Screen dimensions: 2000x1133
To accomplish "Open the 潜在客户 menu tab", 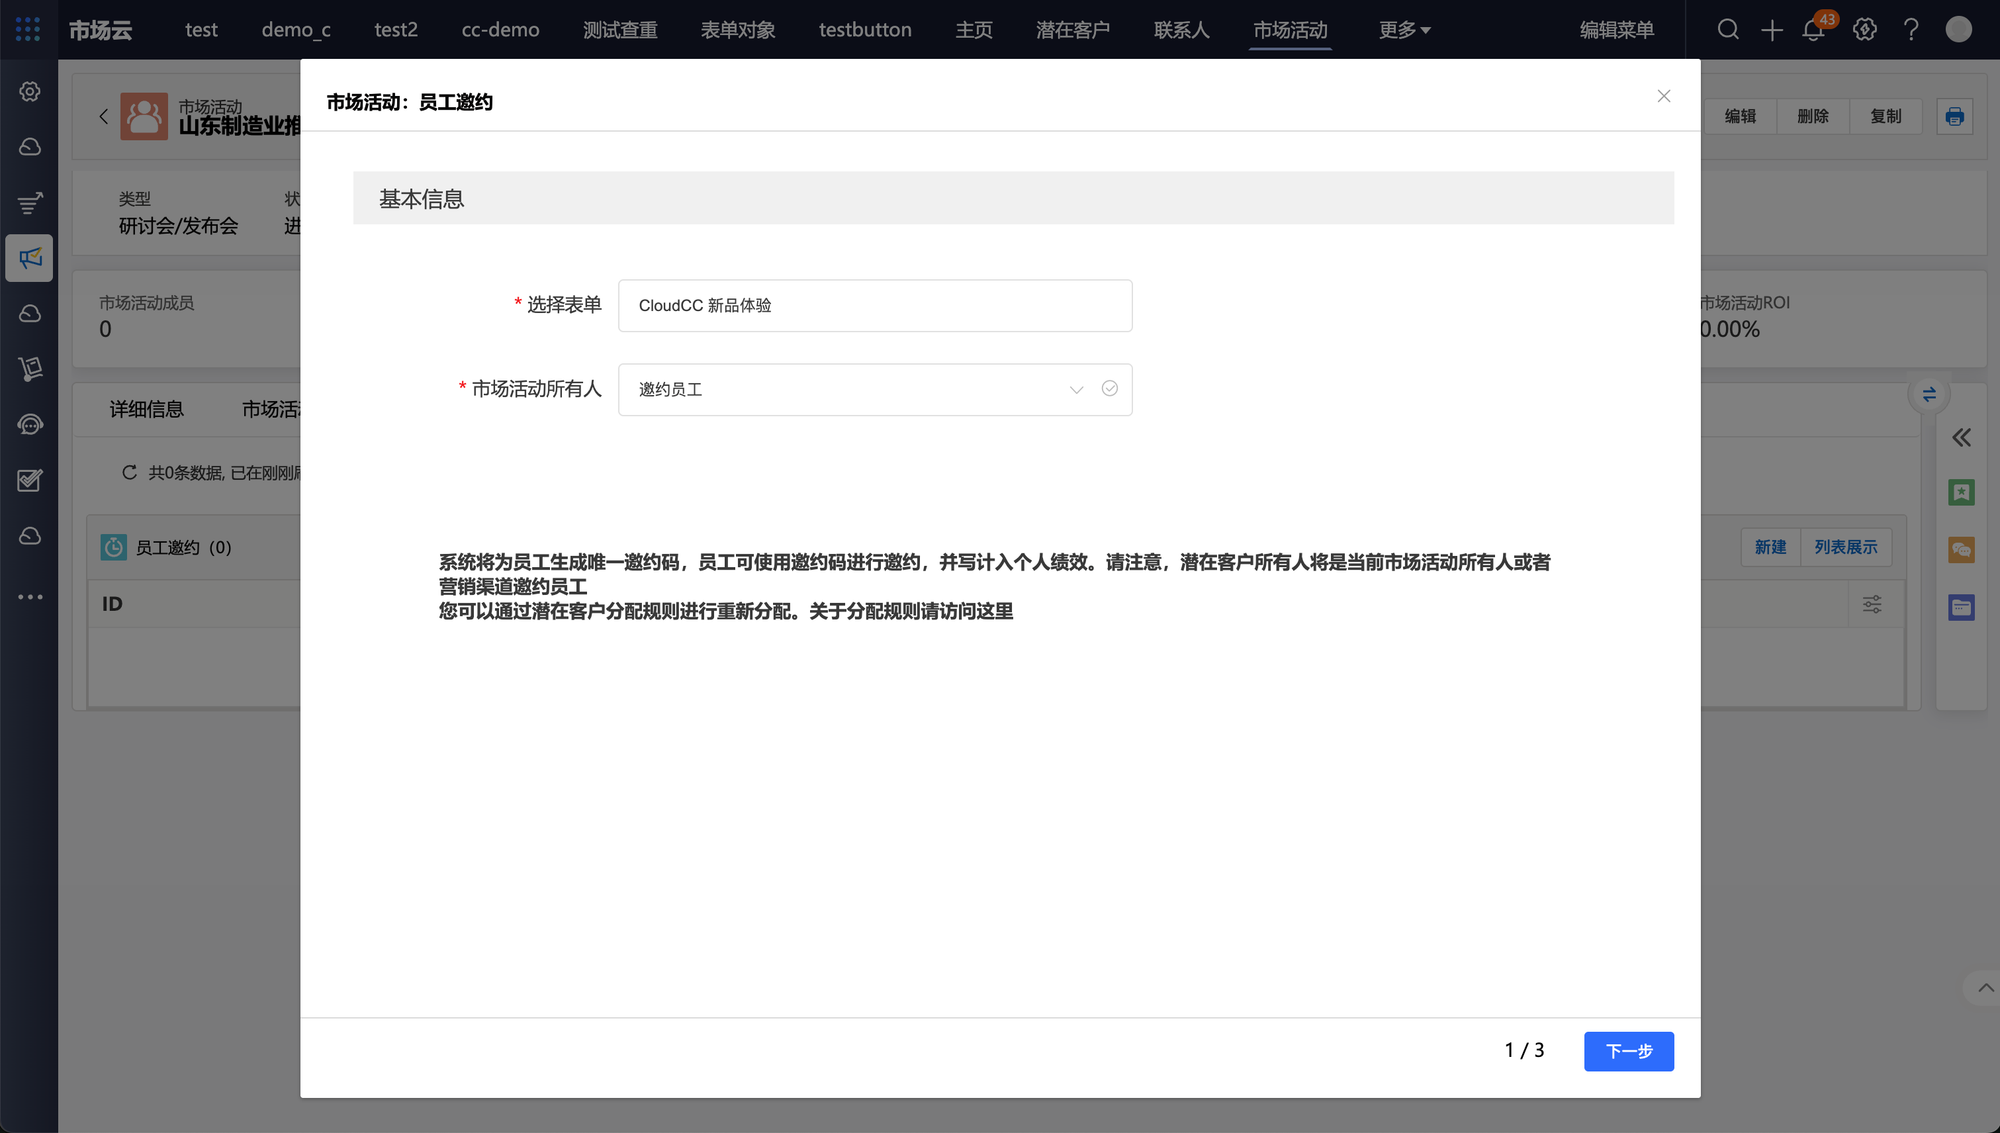I will [x=1072, y=29].
